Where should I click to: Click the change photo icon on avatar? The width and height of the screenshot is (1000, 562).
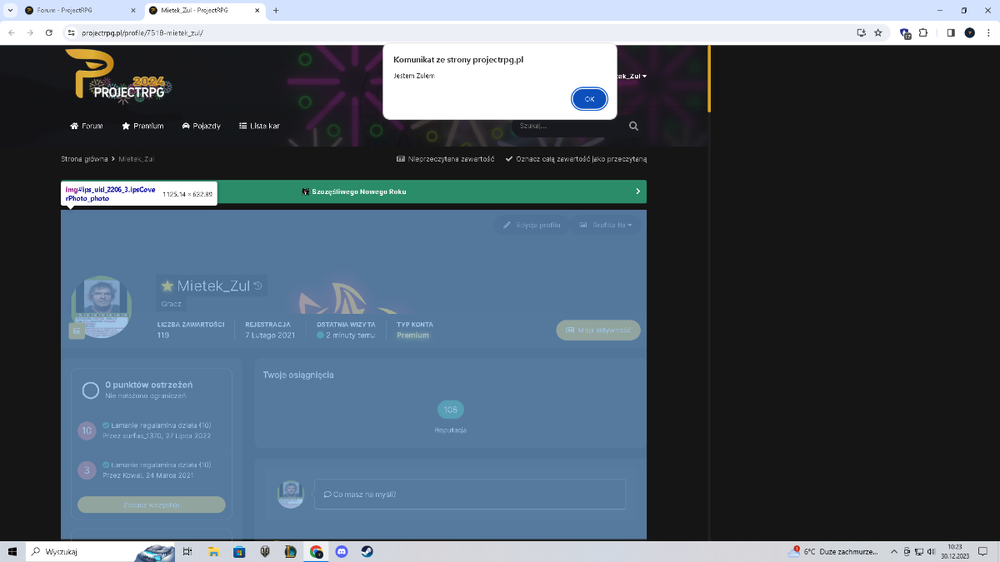(77, 330)
